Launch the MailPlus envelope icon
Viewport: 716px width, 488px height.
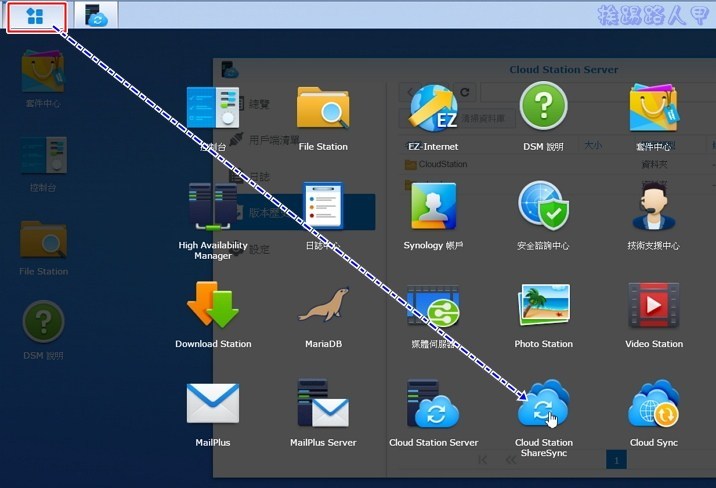point(213,406)
